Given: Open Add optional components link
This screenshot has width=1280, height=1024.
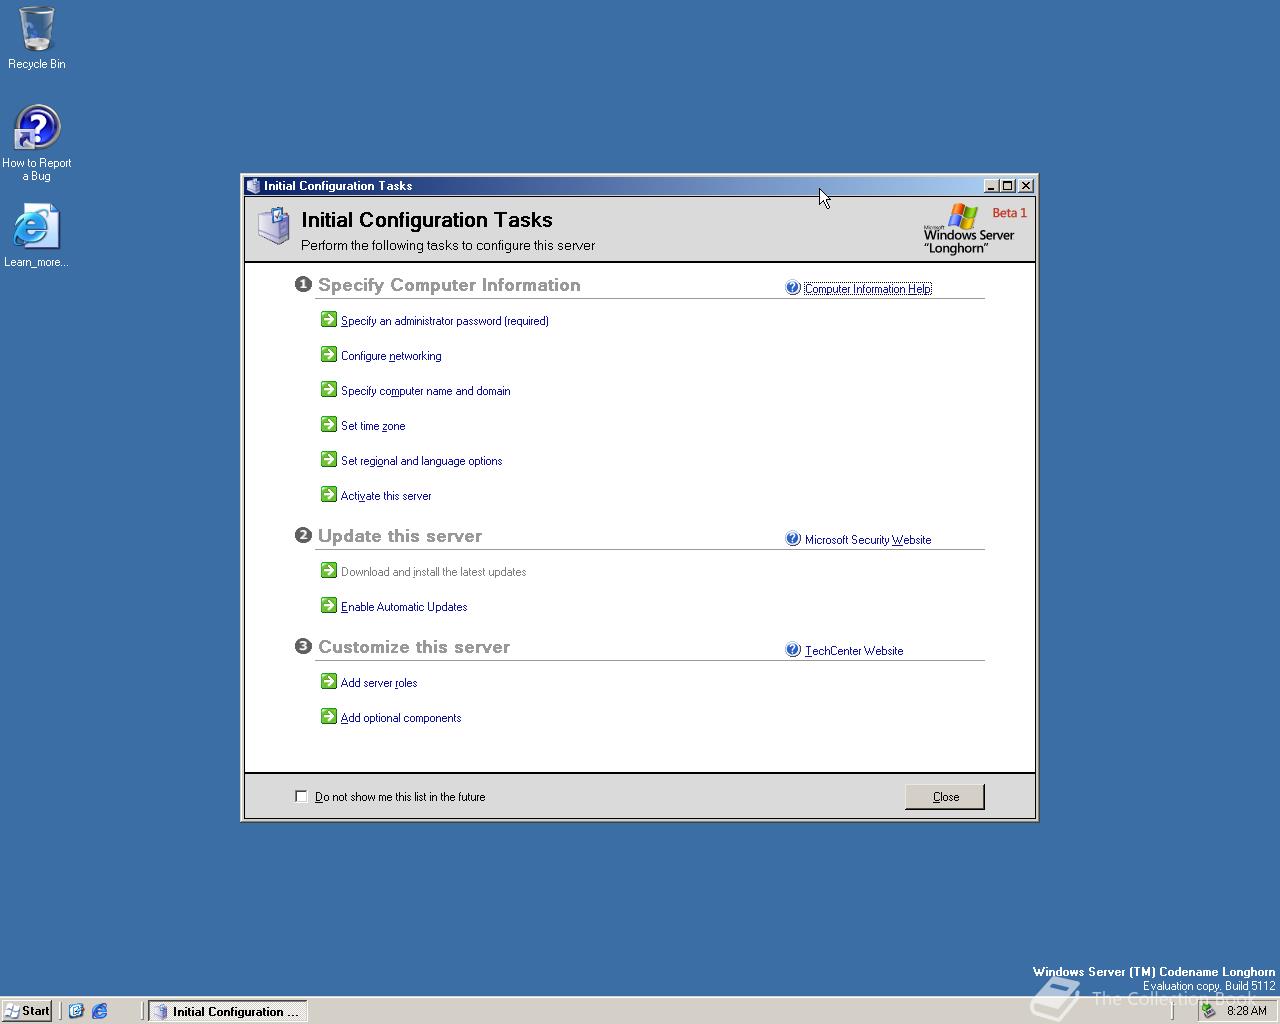Looking at the screenshot, I should point(401,718).
